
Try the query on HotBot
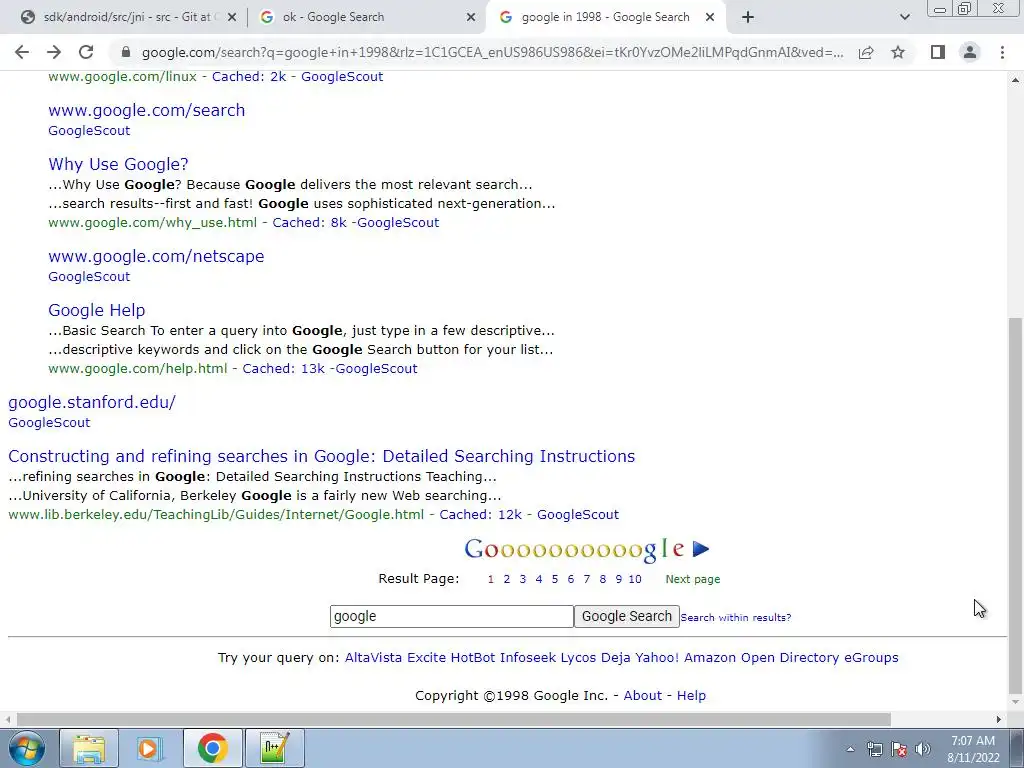pyautogui.click(x=473, y=658)
